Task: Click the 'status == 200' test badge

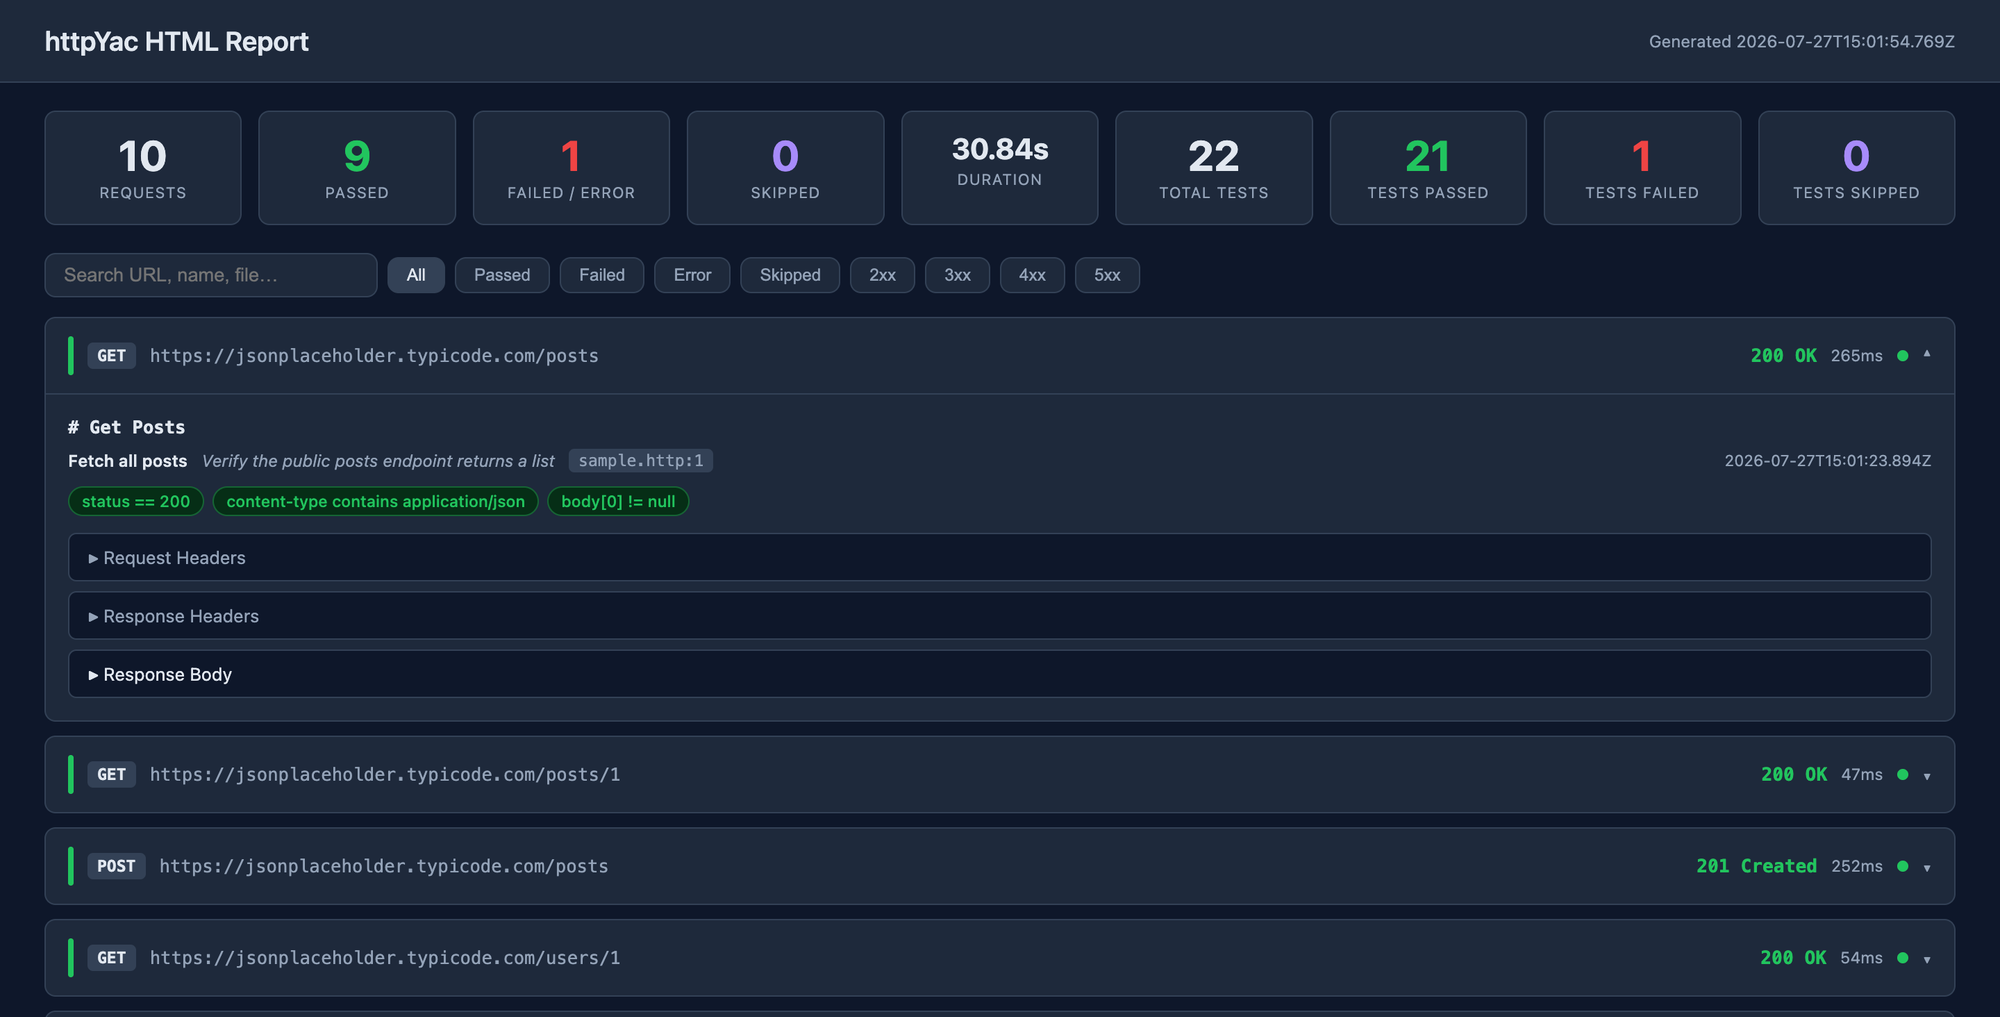Action: (136, 501)
